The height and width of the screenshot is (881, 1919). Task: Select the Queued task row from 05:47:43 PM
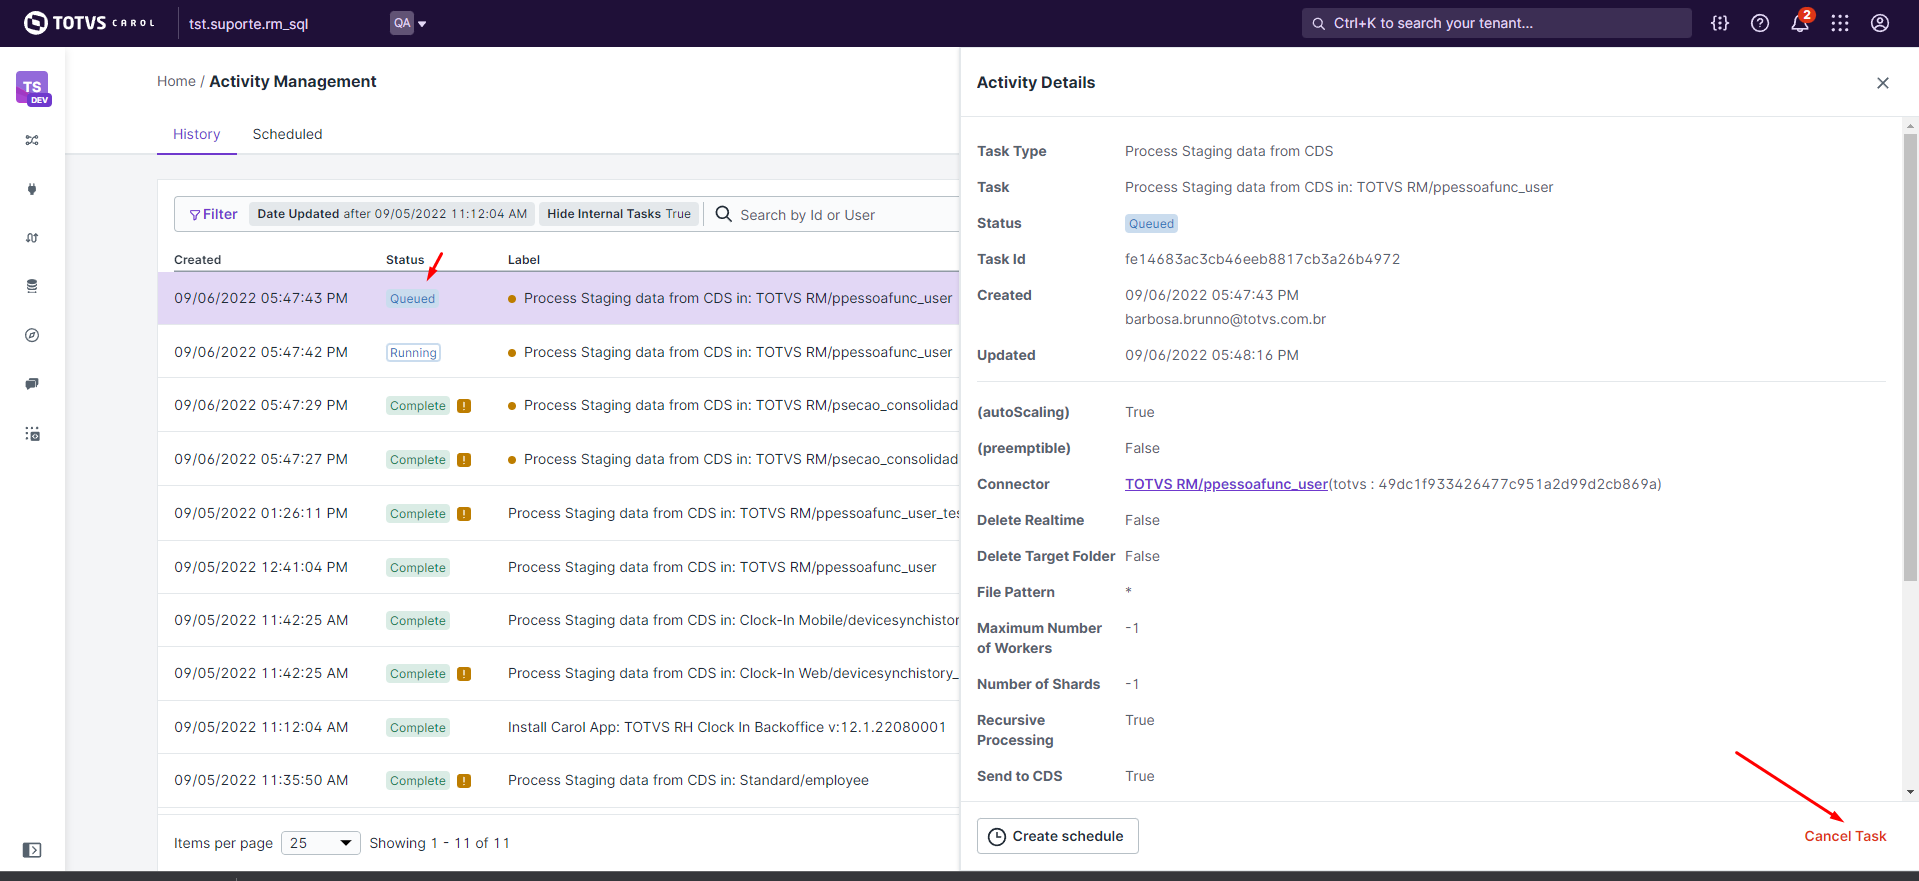[x=558, y=298]
